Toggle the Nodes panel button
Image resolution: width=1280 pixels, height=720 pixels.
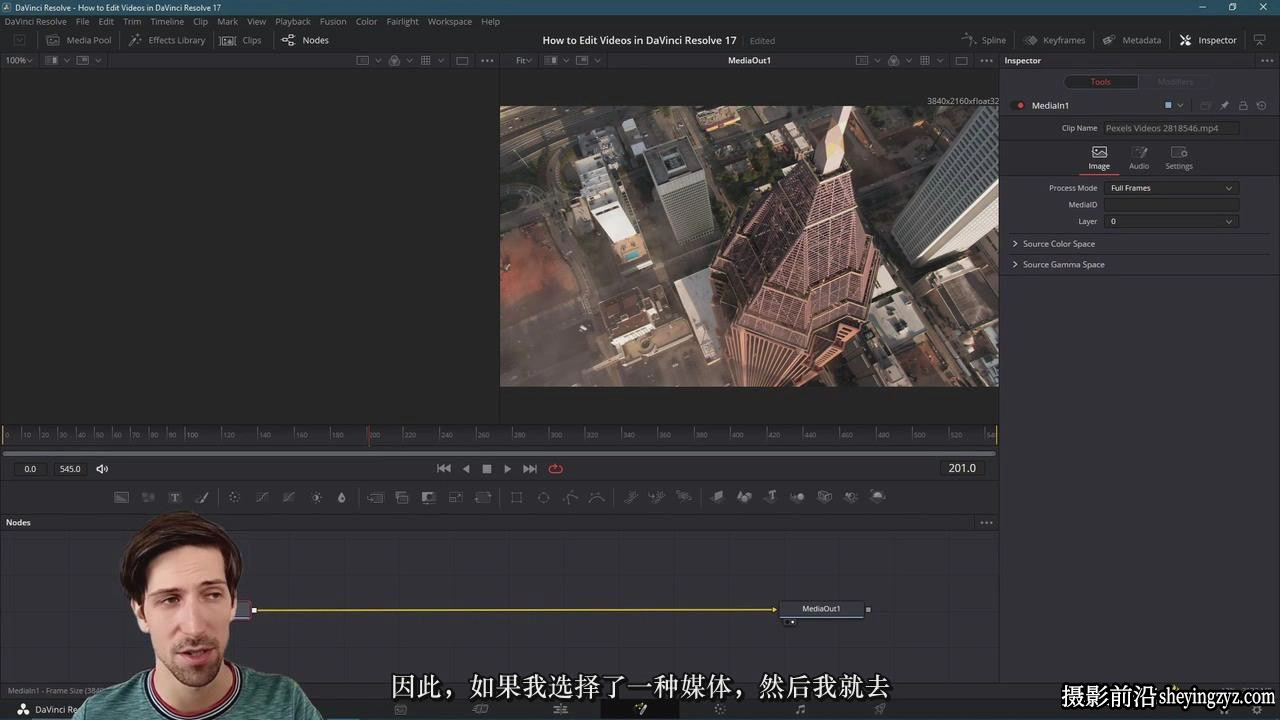[305, 40]
